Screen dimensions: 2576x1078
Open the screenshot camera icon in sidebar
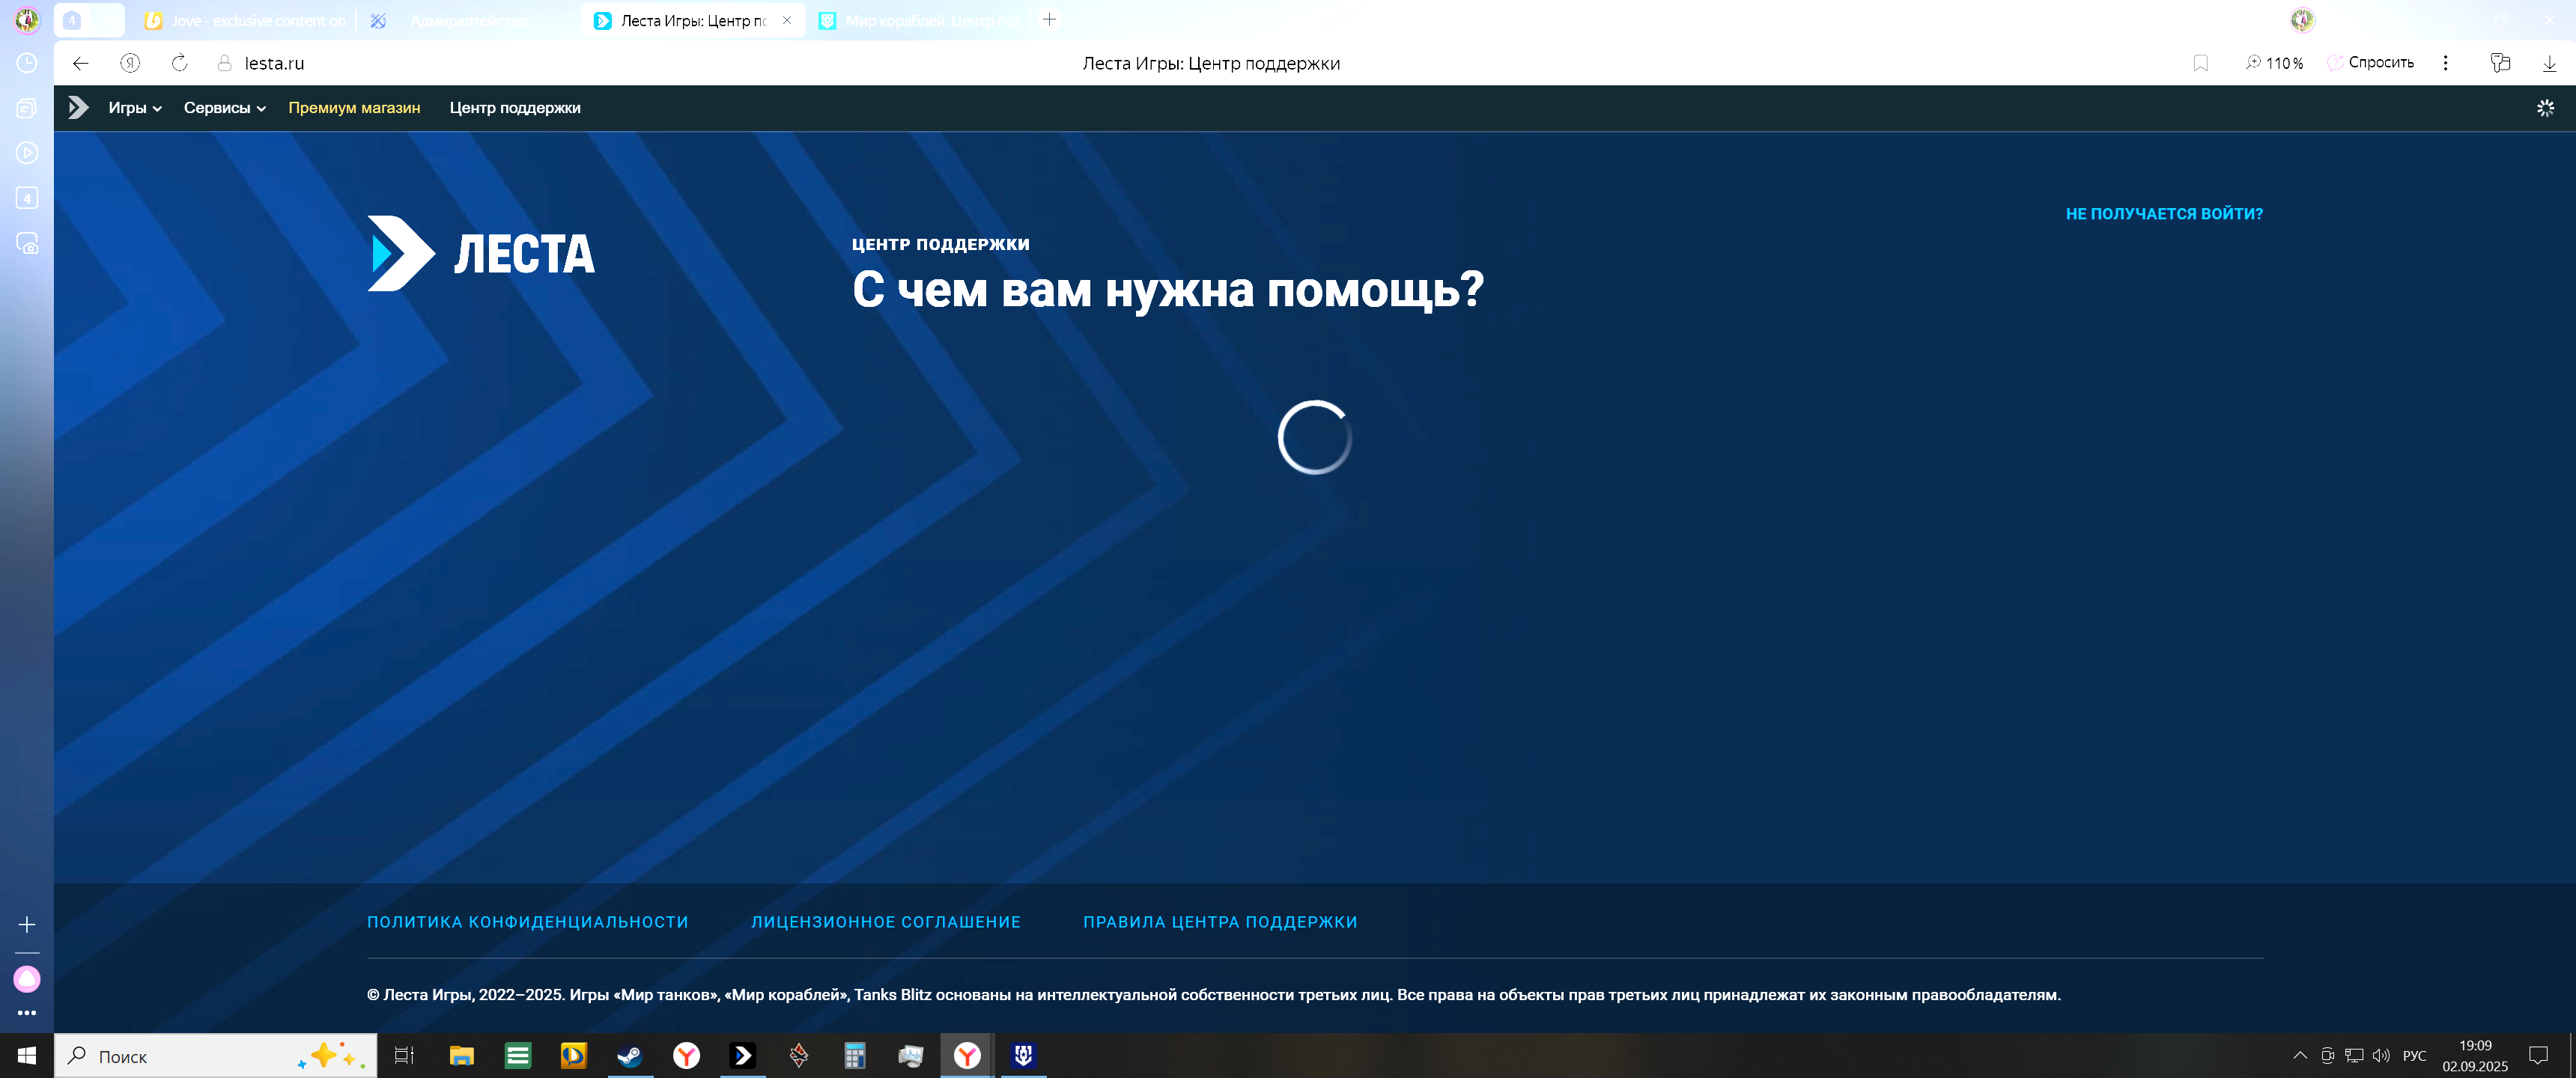tap(27, 243)
